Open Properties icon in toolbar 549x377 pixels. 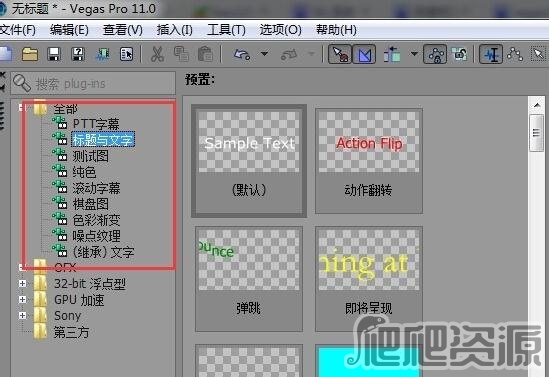pyautogui.click(x=126, y=54)
